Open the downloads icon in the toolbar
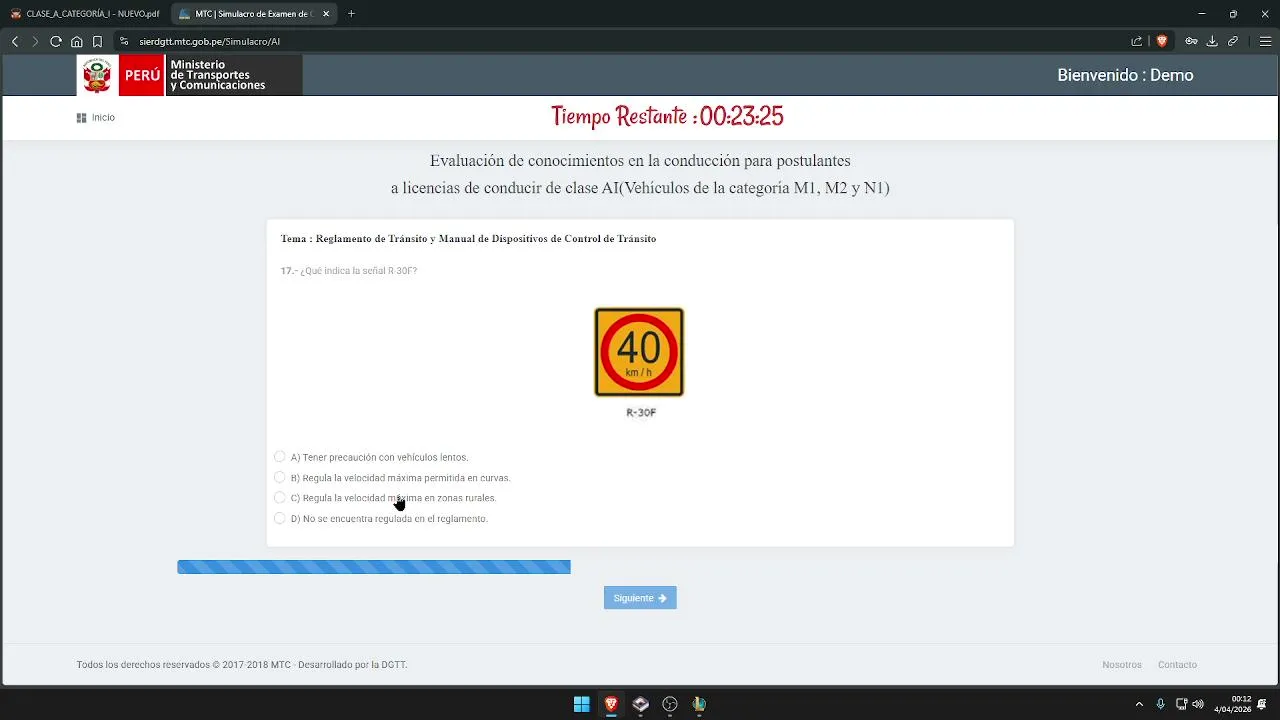Screen dimensions: 1280x720 [x=1212, y=41]
